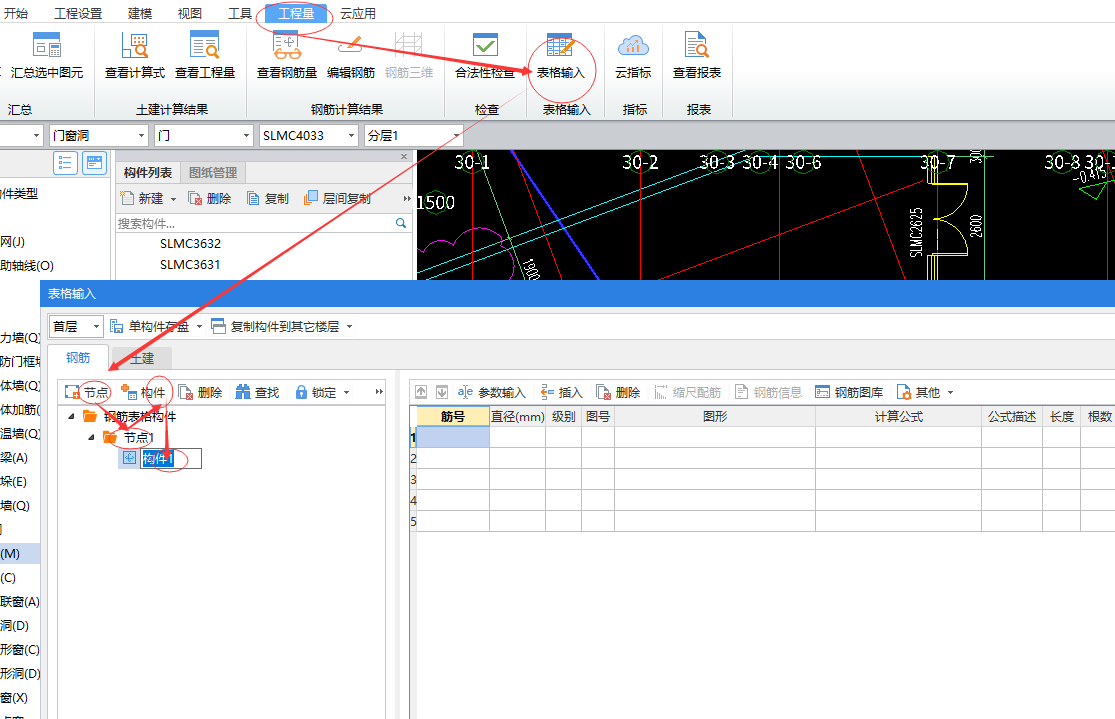Add a 构件 in table input

pyautogui.click(x=143, y=393)
